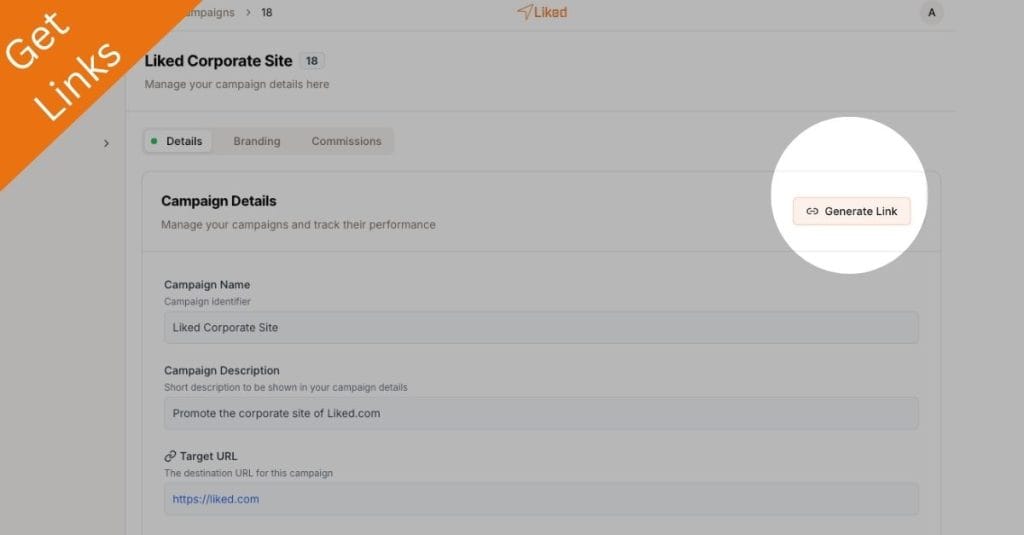
Task: Click the breadcrumb chevron separator before 18
Action: coord(246,13)
